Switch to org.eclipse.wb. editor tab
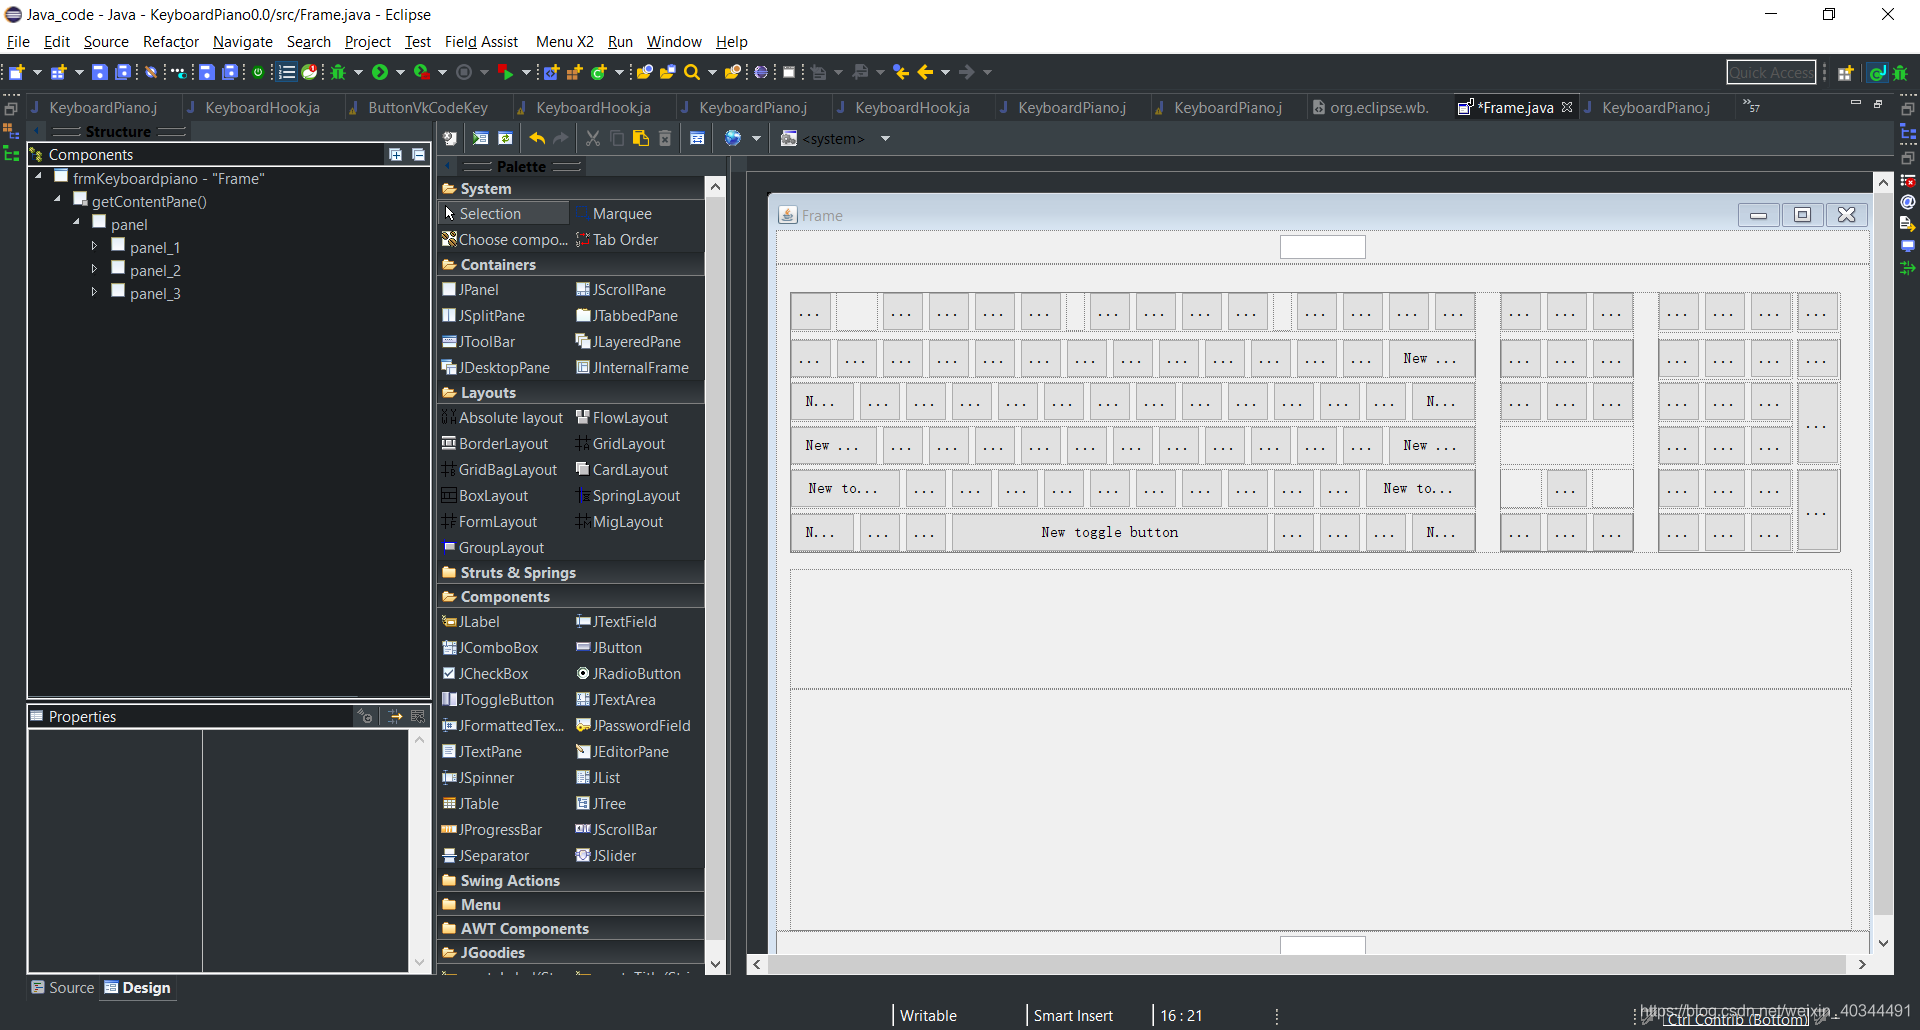This screenshot has height=1030, width=1920. tap(1379, 107)
